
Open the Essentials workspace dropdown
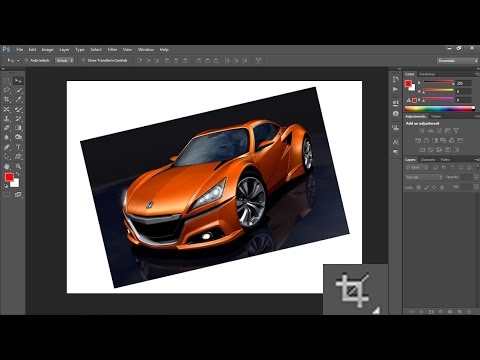point(457,61)
